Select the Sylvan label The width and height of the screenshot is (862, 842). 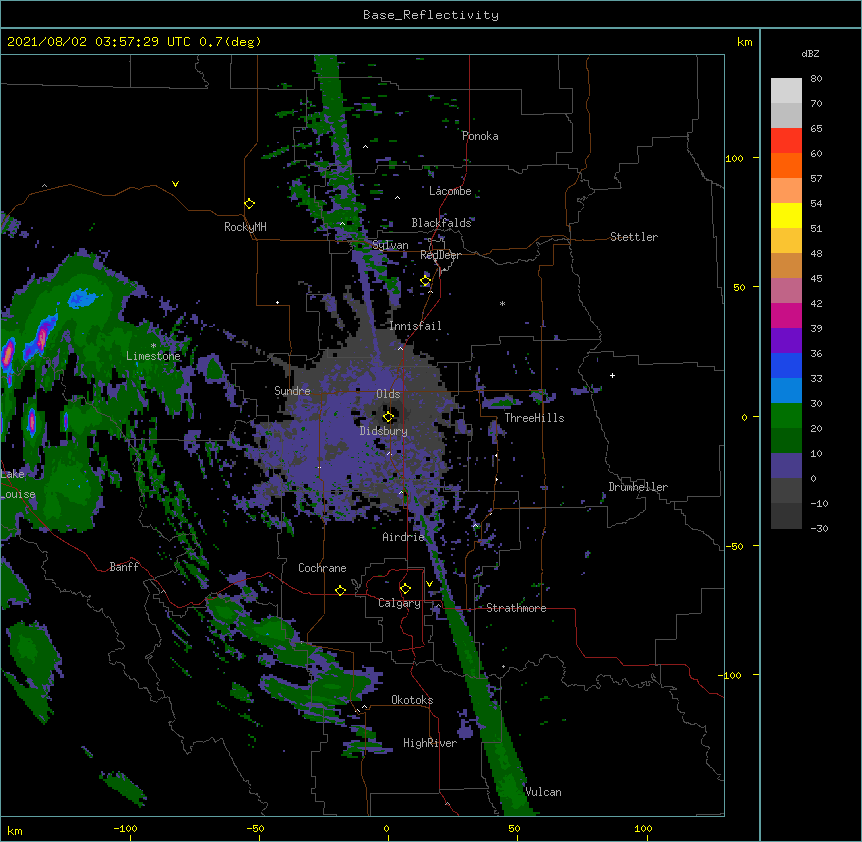pyautogui.click(x=390, y=245)
